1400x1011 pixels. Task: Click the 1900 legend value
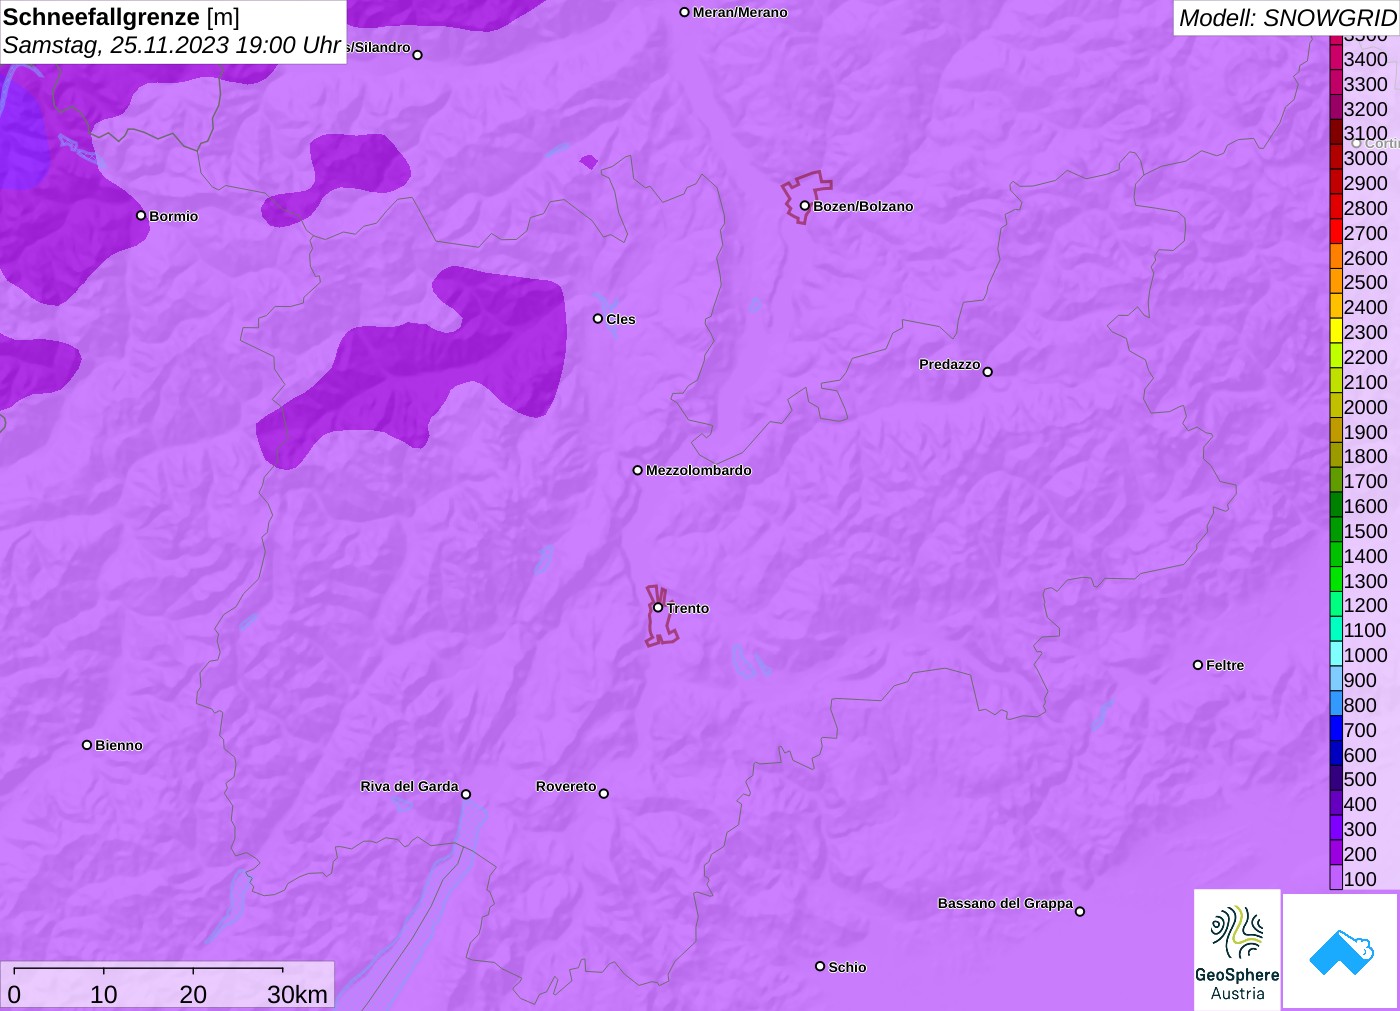[1366, 432]
